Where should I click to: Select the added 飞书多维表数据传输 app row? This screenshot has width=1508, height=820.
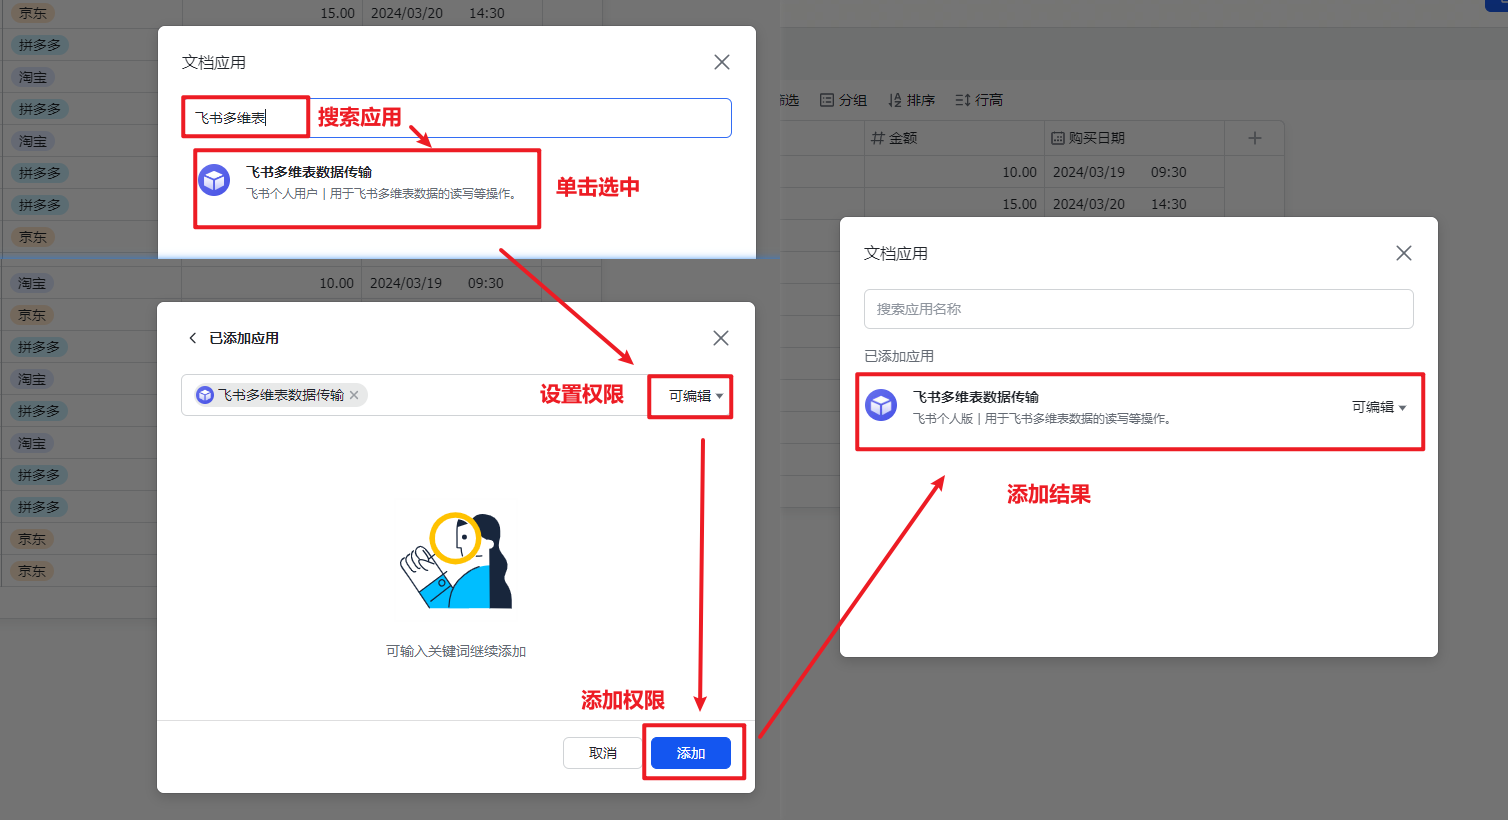(x=1138, y=407)
